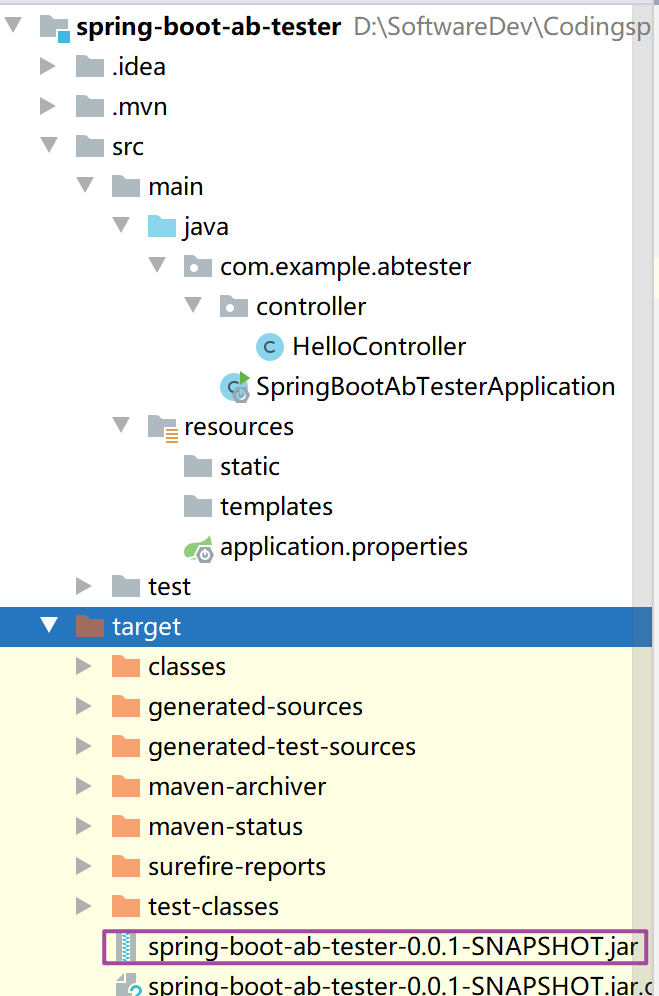Click the application.properties Spring file icon

pyautogui.click(x=198, y=547)
